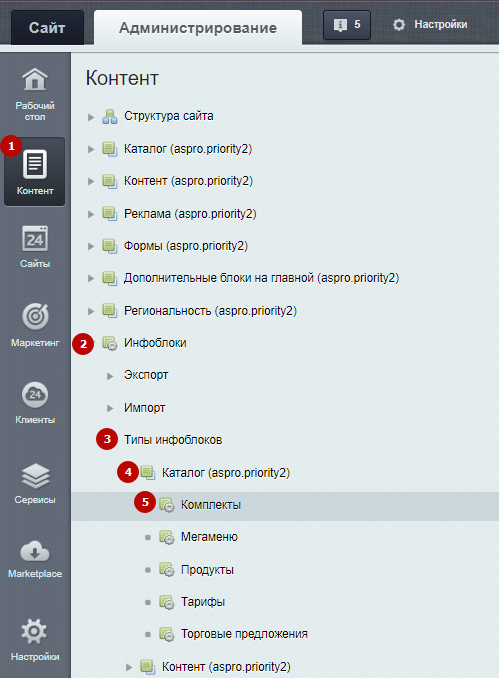This screenshot has height=678, width=499.
Task: Open the Настройки gear icon in sidebar
Action: coord(35,631)
